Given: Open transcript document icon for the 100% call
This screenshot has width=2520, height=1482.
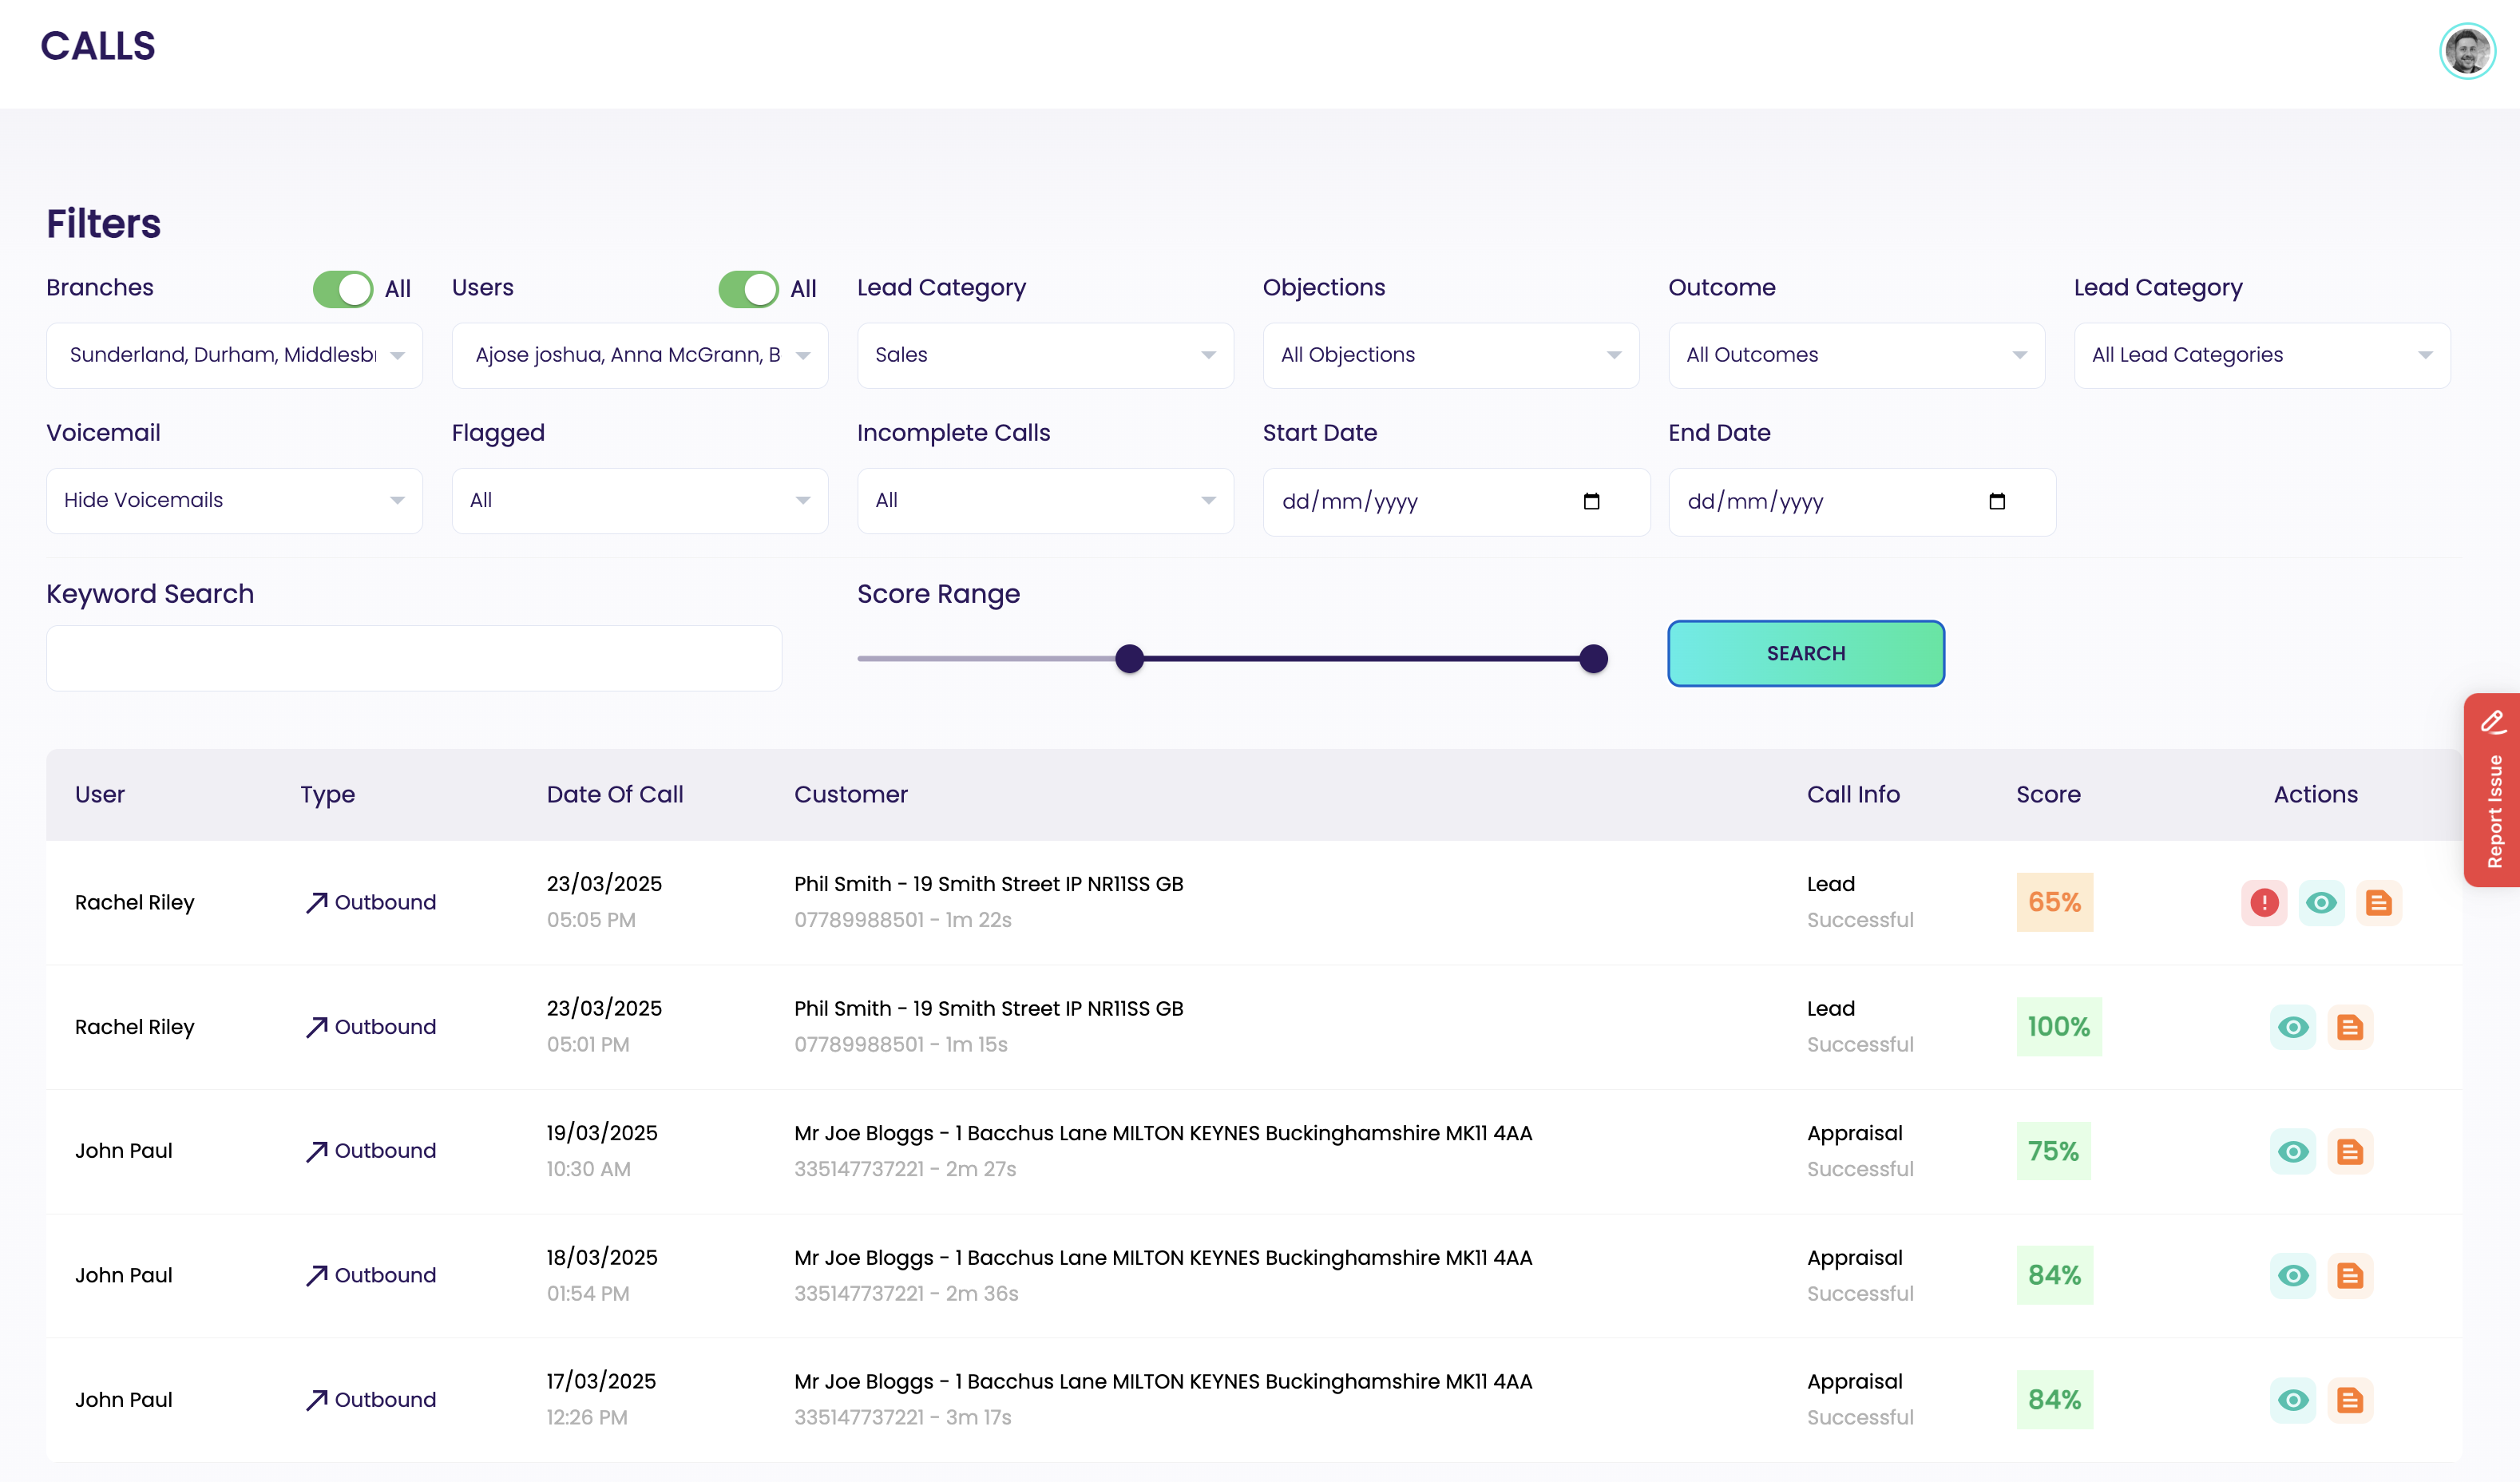Looking at the screenshot, I should (2349, 1027).
